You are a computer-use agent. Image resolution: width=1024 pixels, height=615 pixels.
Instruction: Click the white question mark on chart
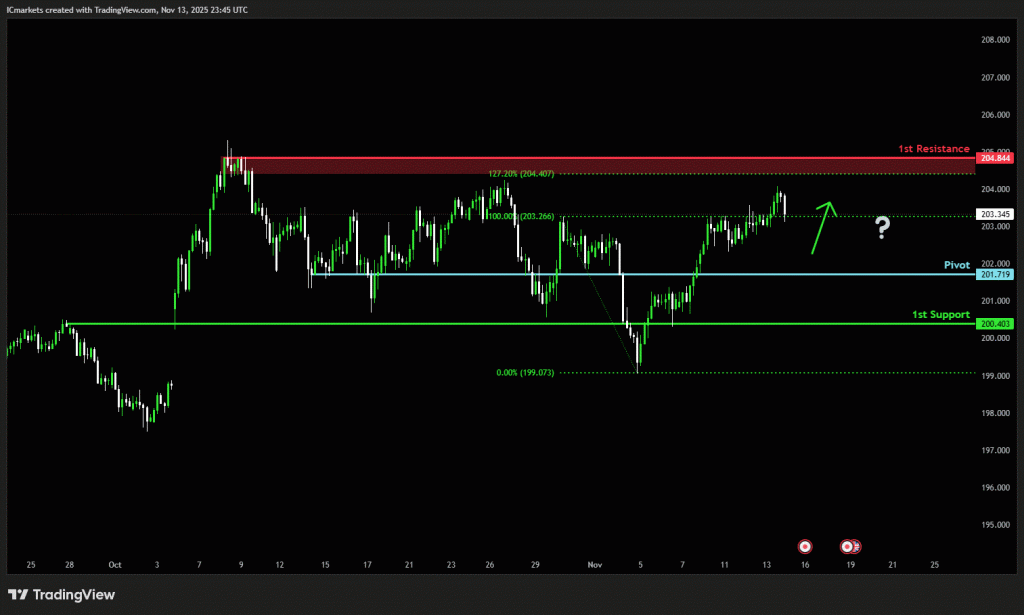coord(881,228)
